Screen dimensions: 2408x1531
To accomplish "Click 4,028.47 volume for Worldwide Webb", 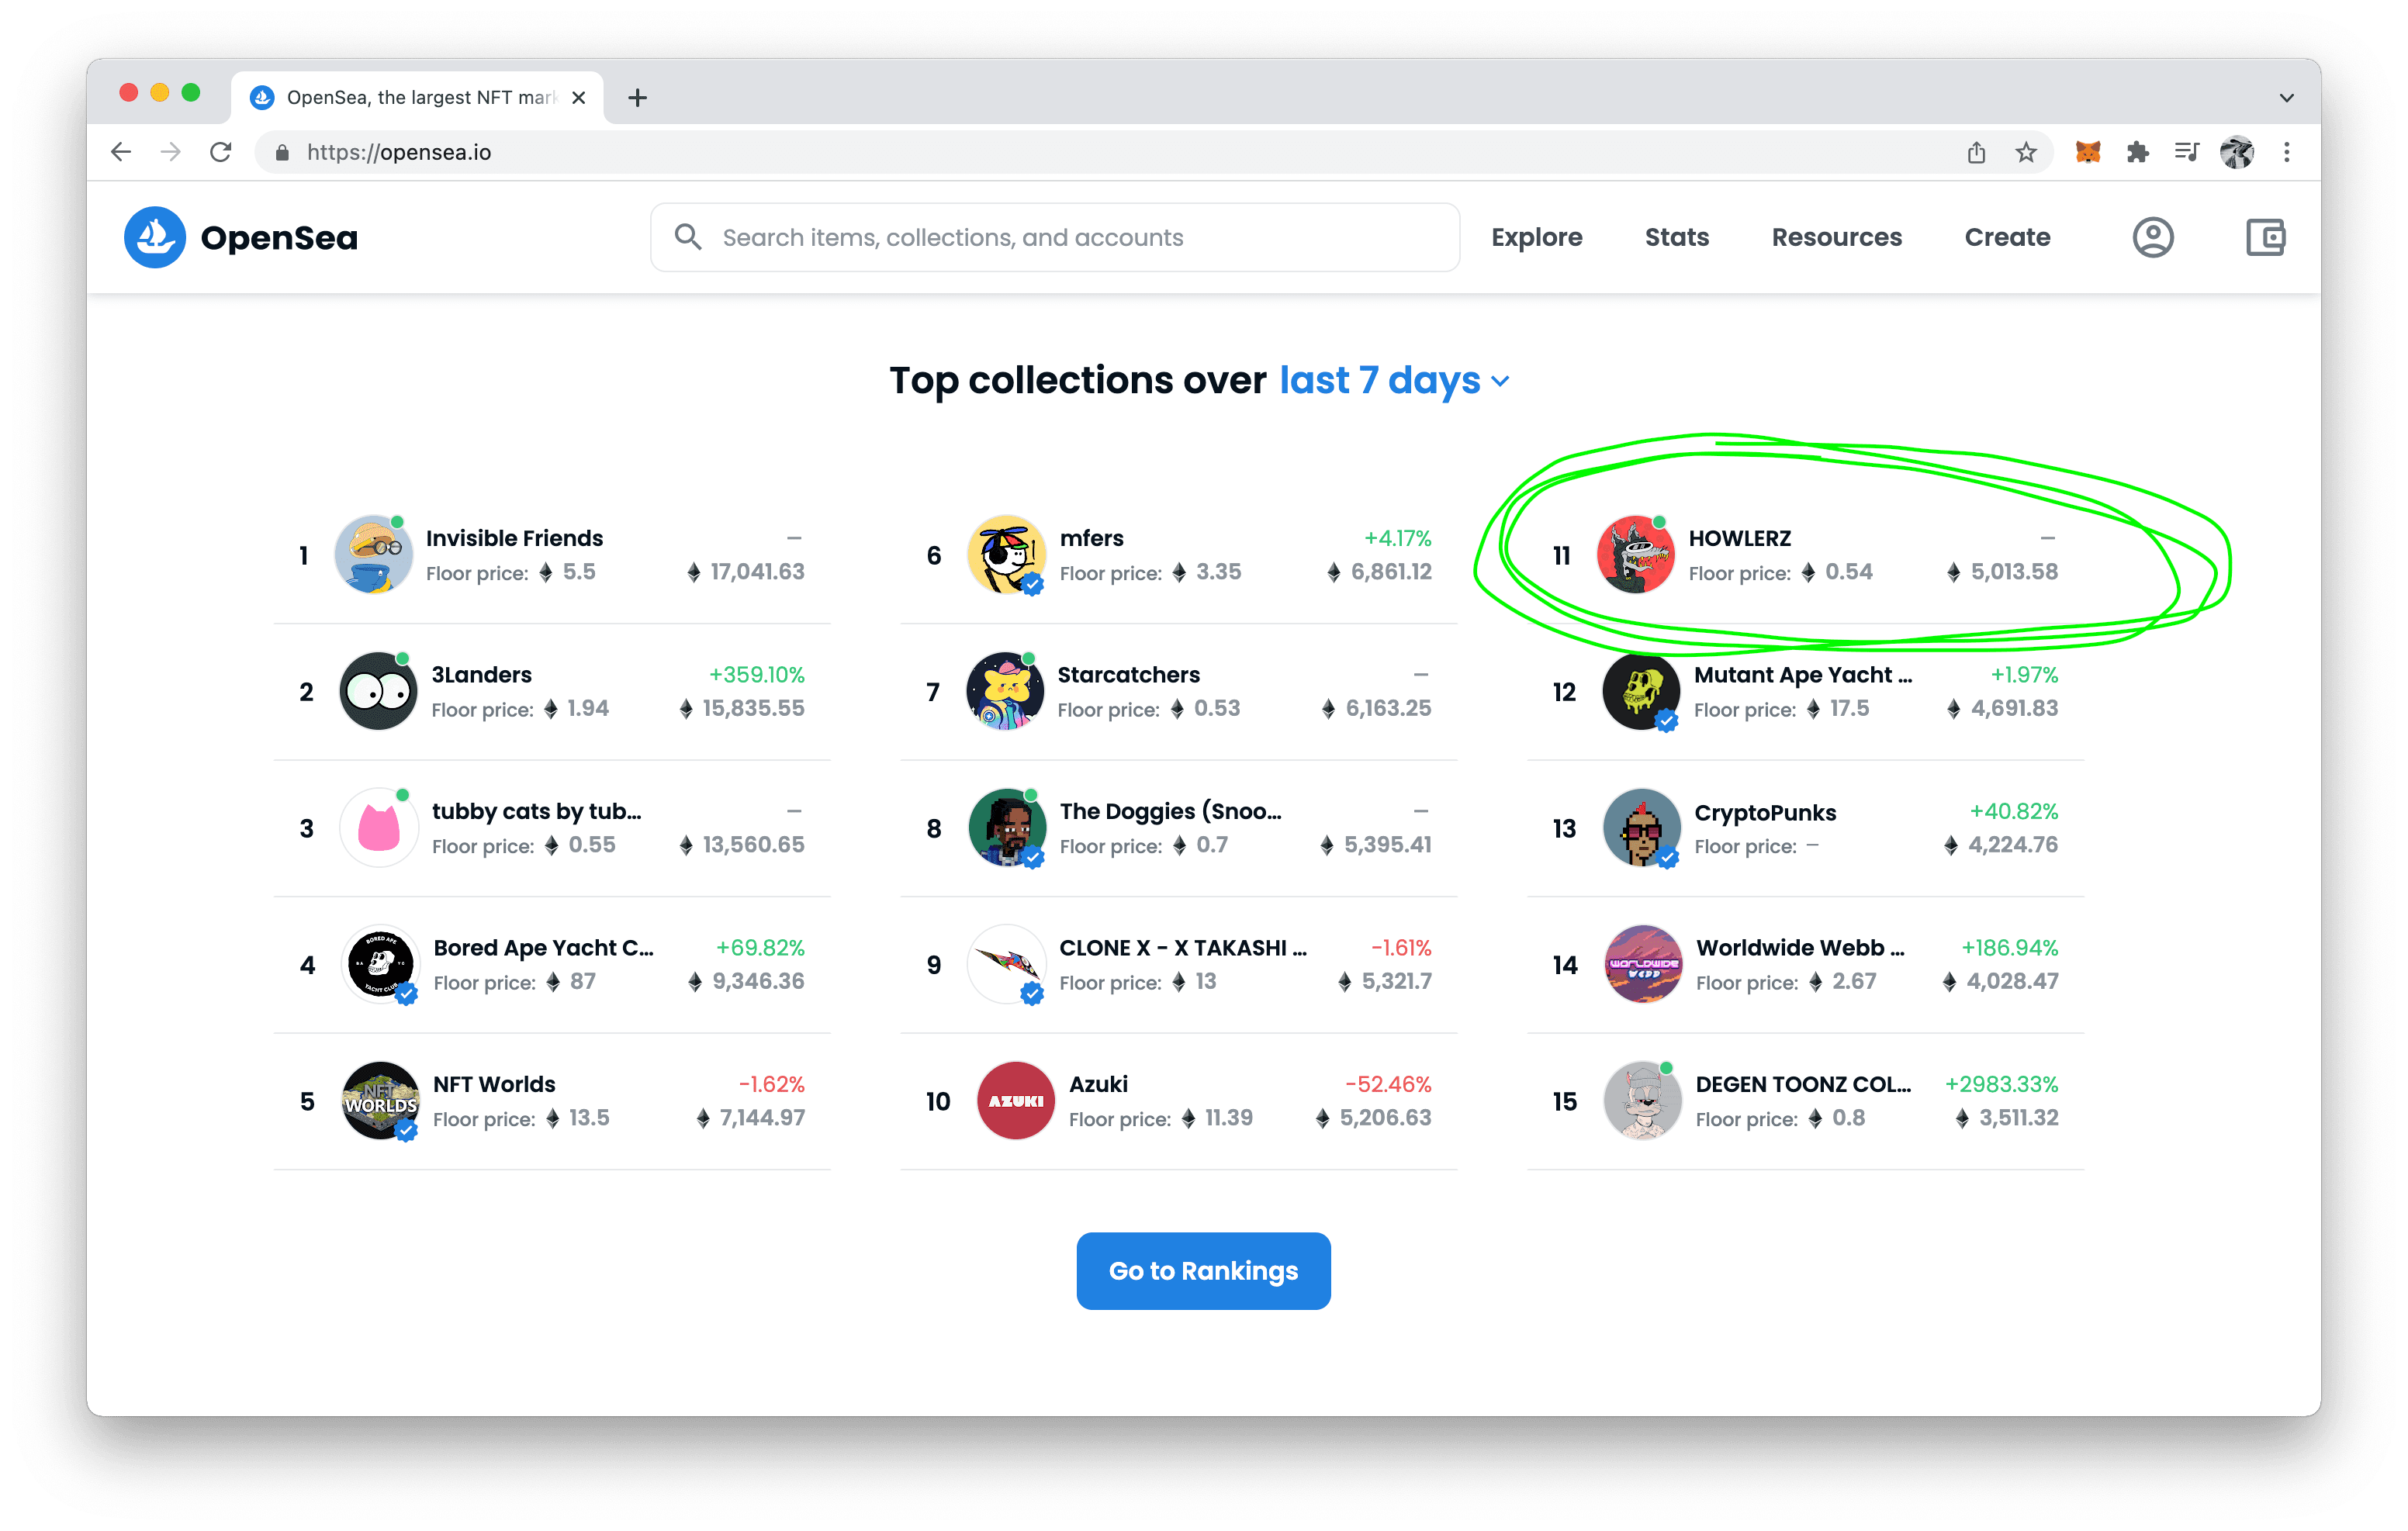I will click(2000, 982).
